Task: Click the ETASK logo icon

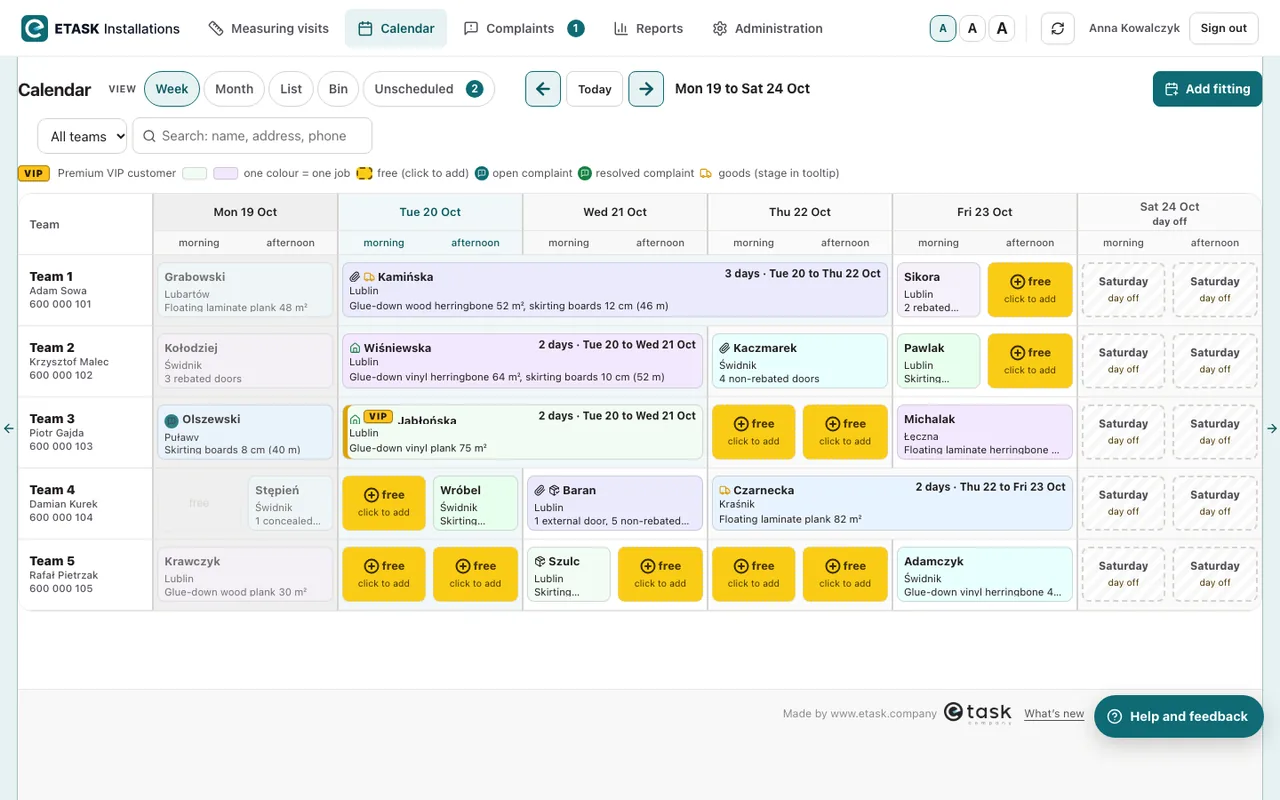Action: [35, 28]
